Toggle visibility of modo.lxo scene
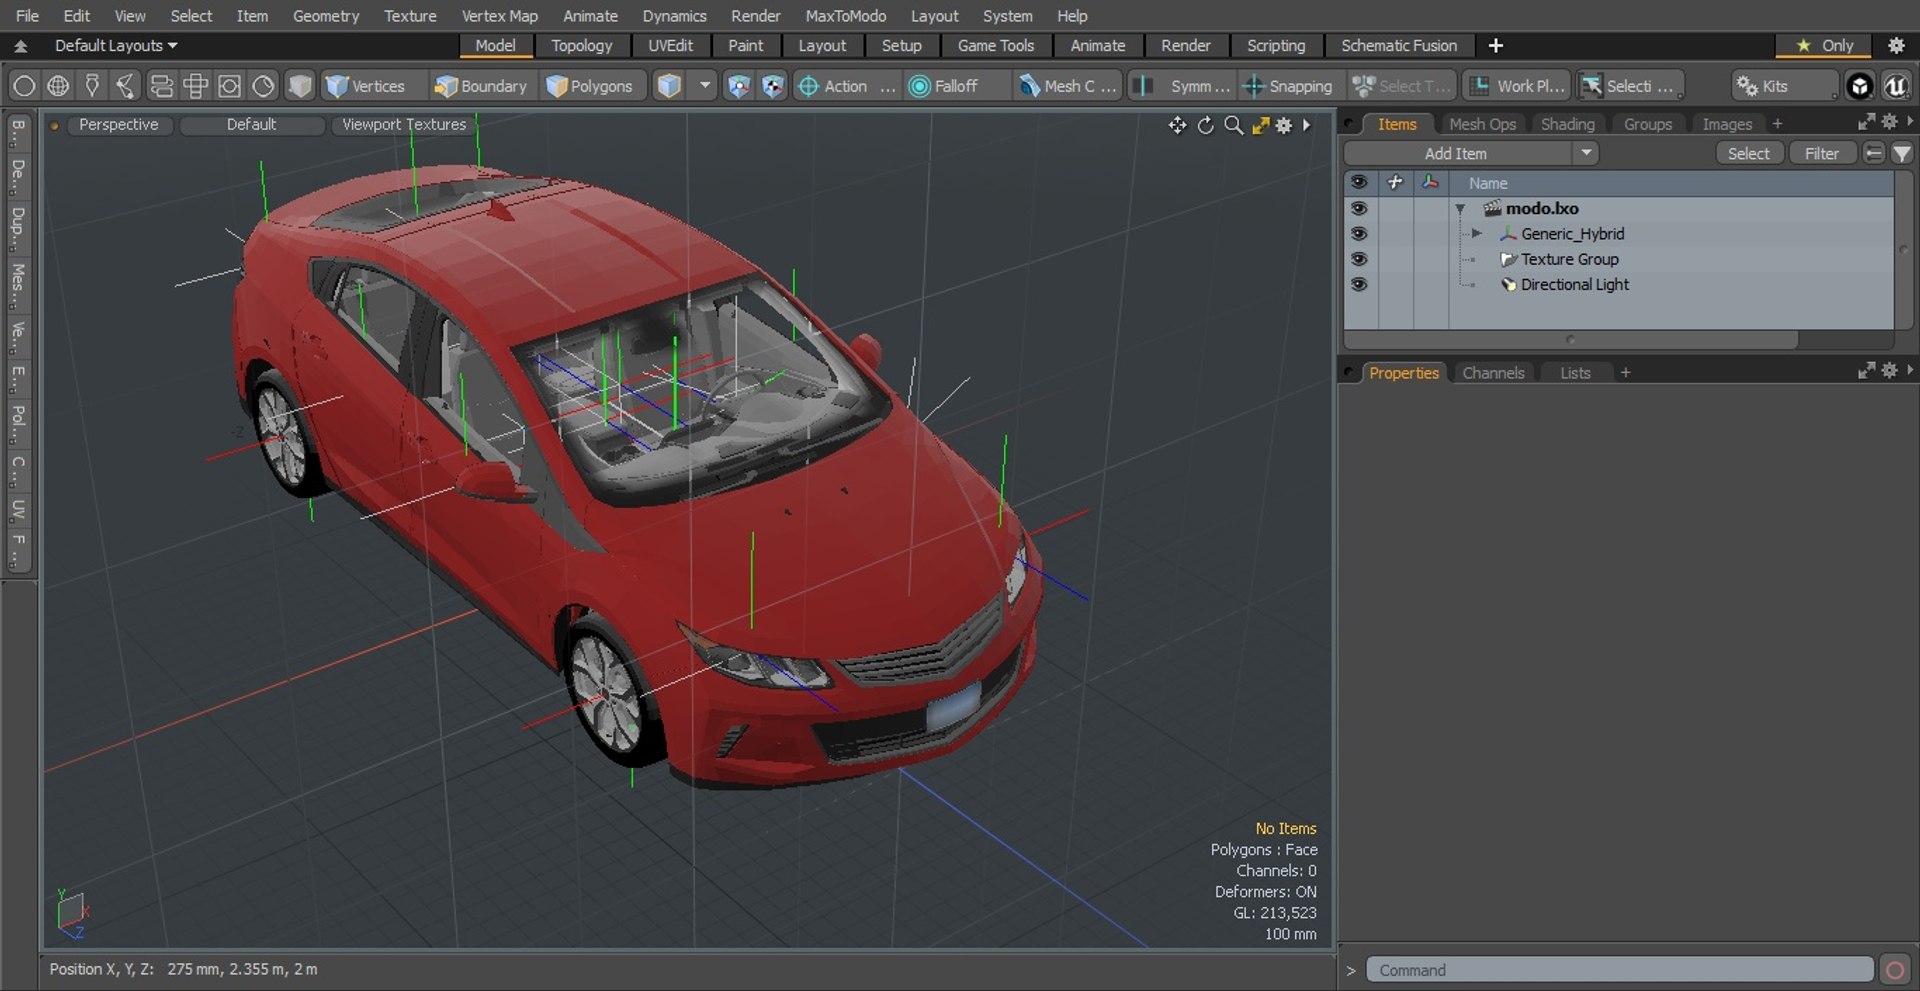1920x991 pixels. coord(1358,208)
